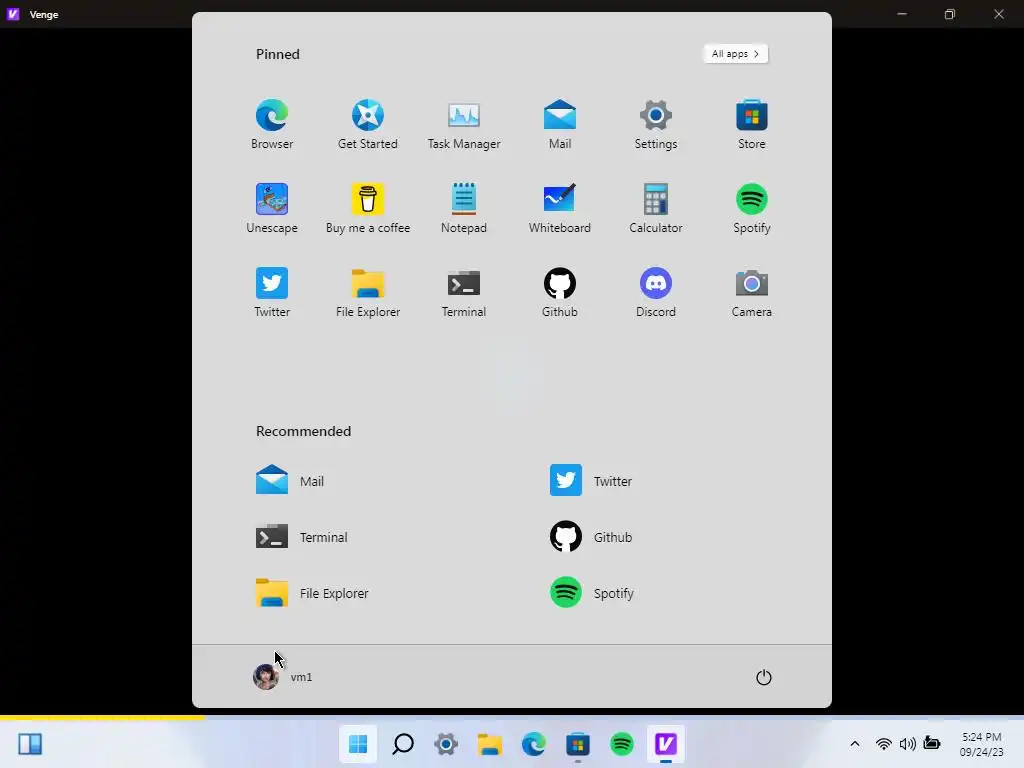
Task: Open the widgets panel on taskbar
Action: coord(30,744)
